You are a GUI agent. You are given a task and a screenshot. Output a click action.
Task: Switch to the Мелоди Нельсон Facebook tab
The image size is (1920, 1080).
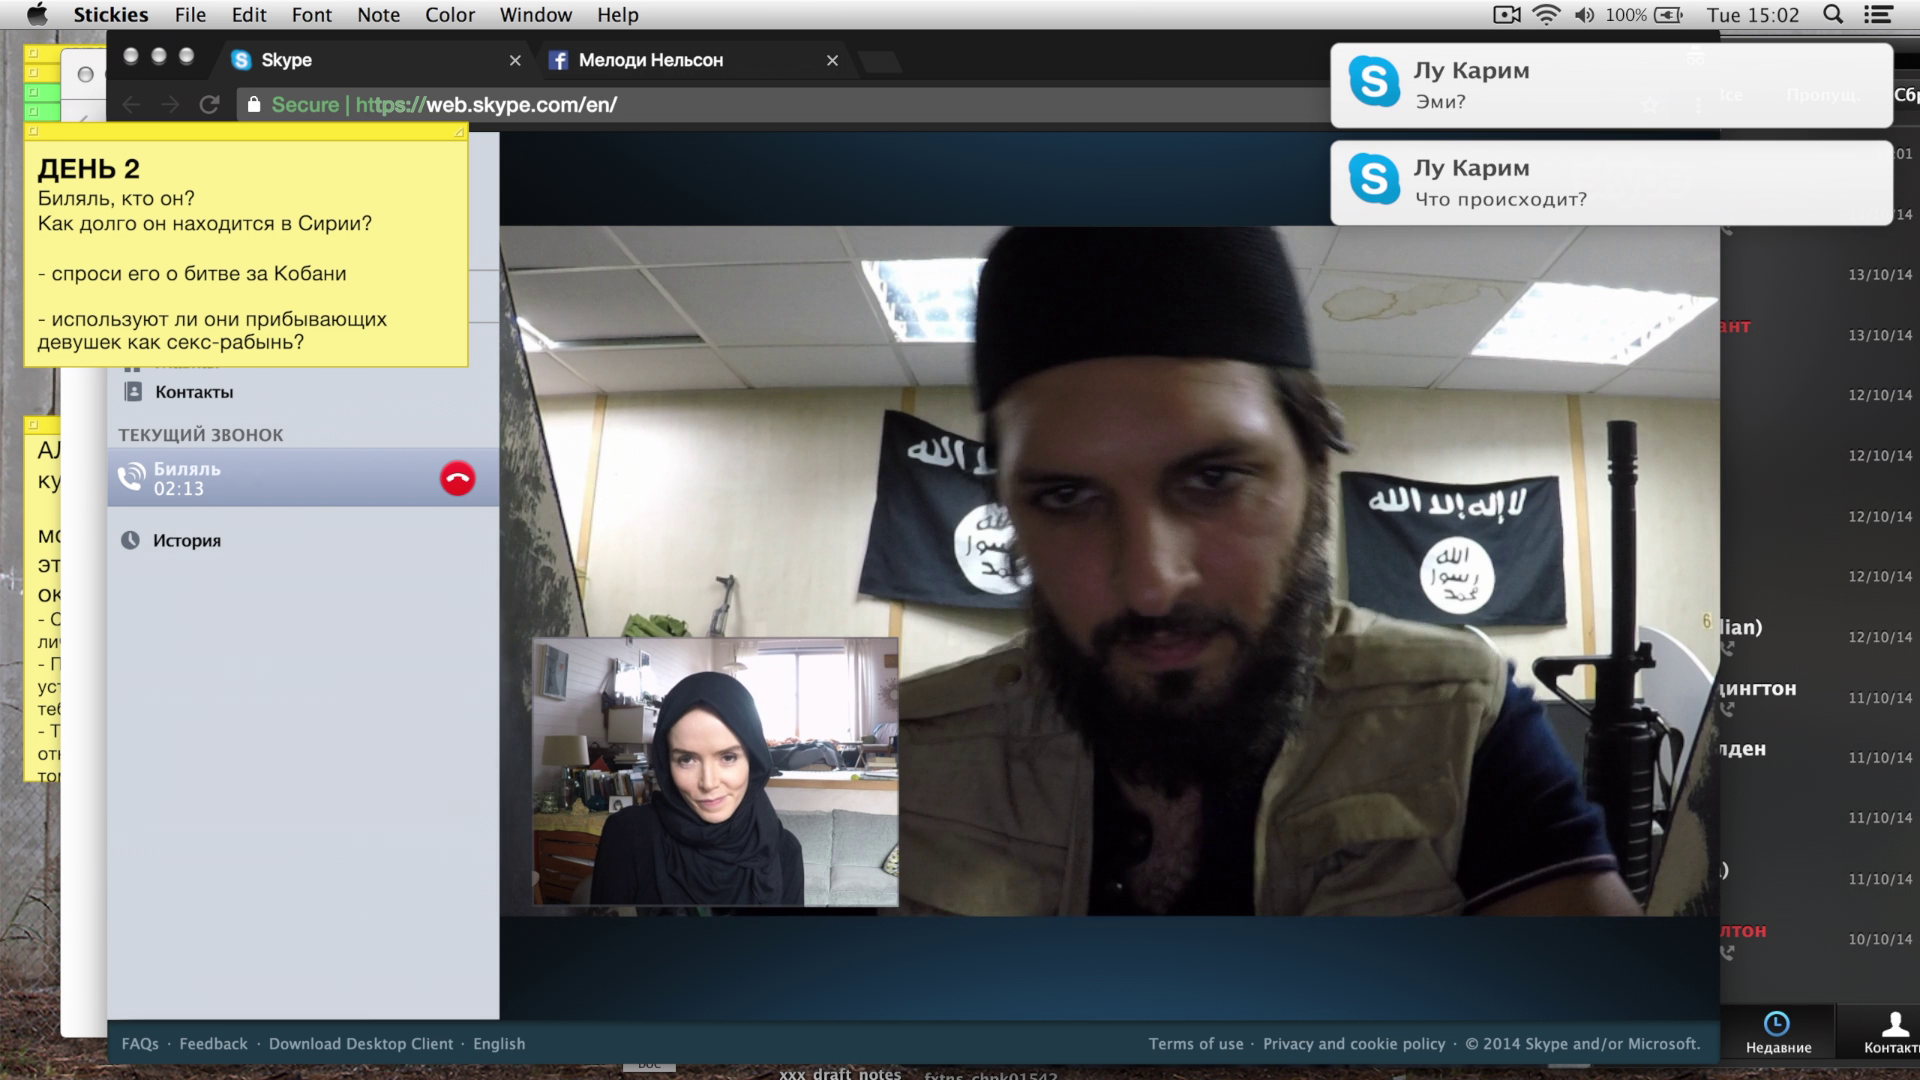(695, 60)
